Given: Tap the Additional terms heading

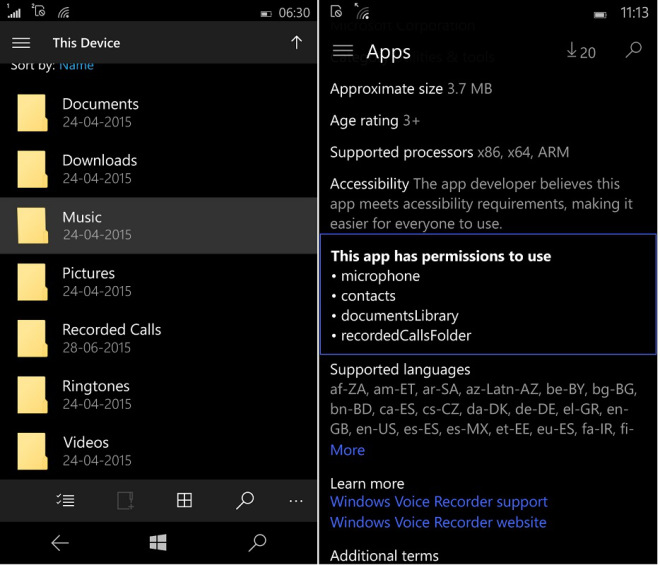Looking at the screenshot, I should point(384,556).
